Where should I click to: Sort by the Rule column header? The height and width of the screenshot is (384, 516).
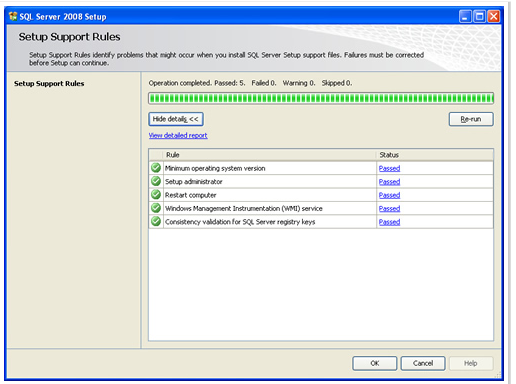269,155
